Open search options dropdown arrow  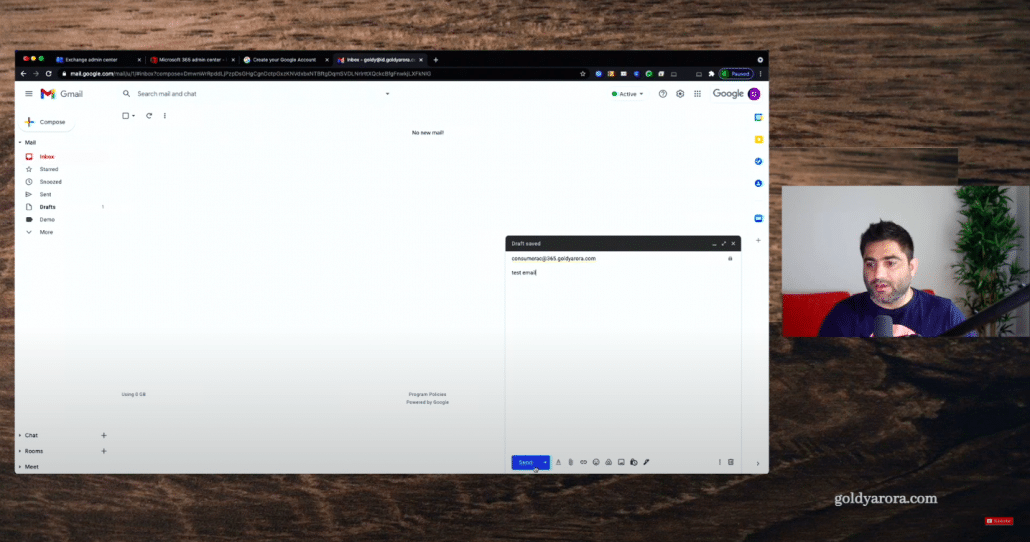(x=388, y=94)
